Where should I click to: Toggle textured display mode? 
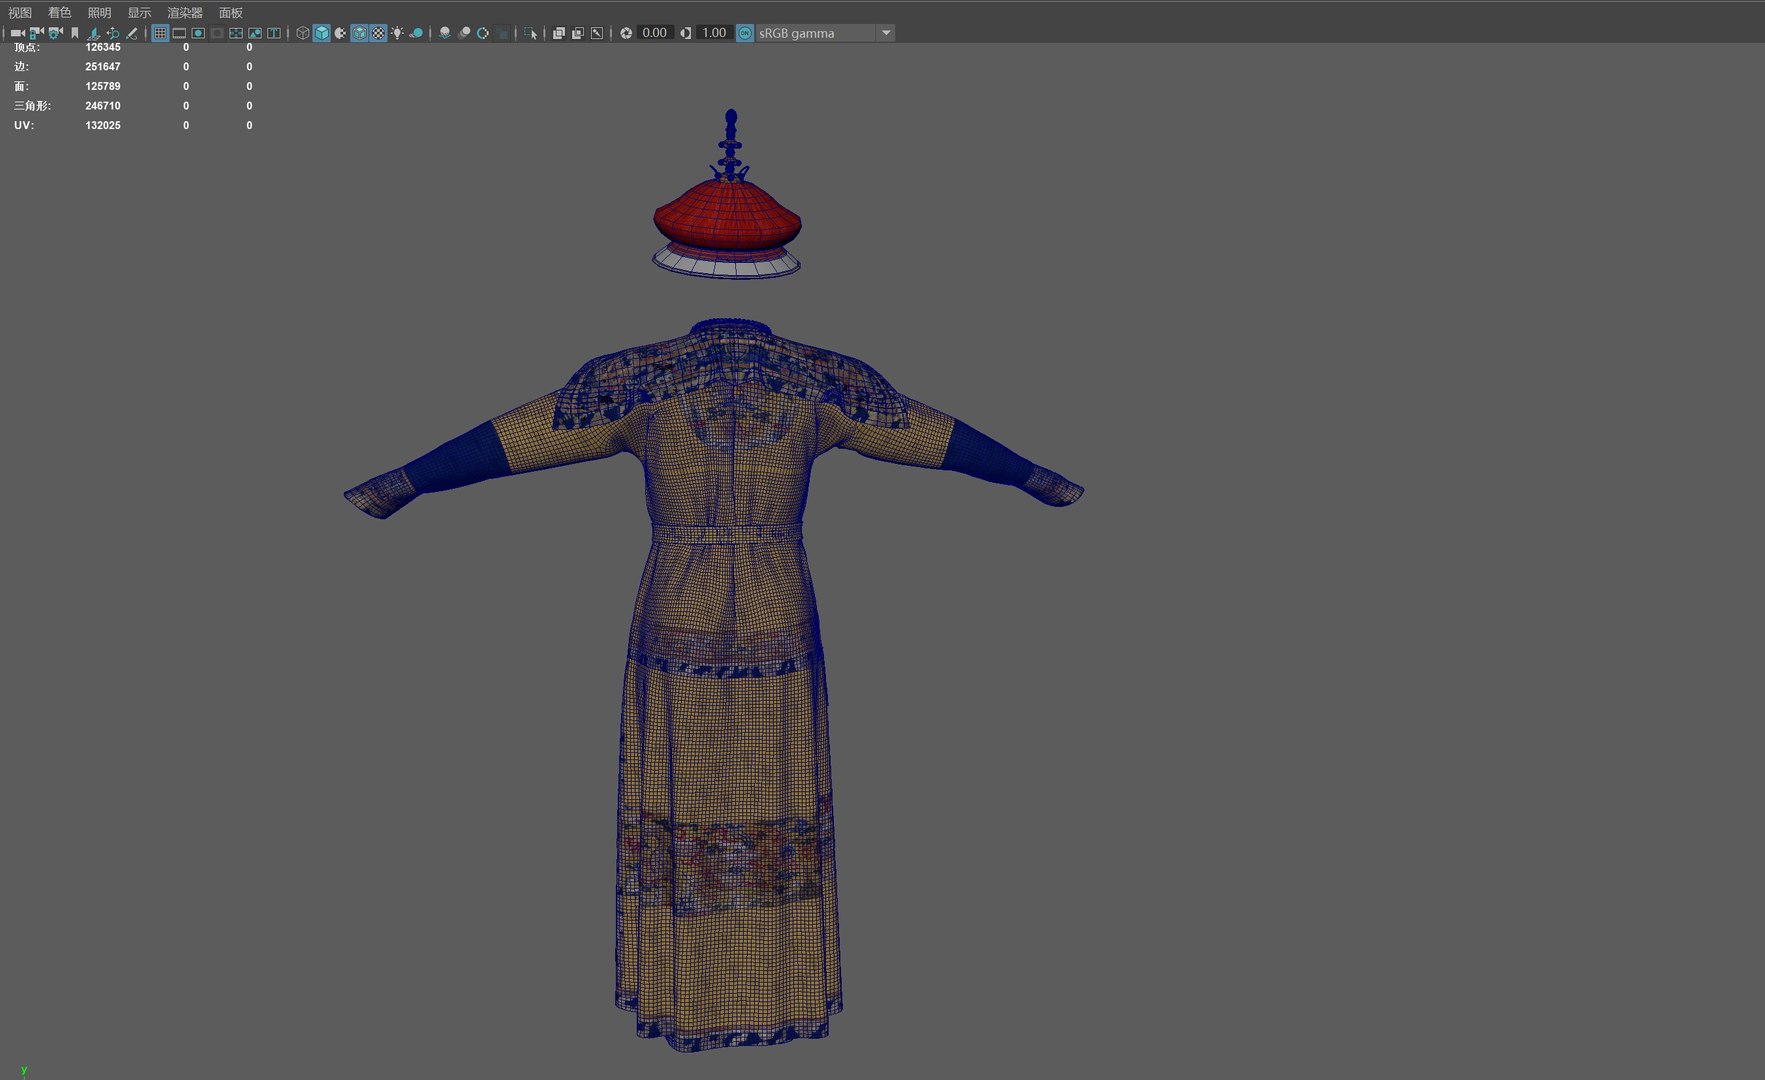(378, 33)
